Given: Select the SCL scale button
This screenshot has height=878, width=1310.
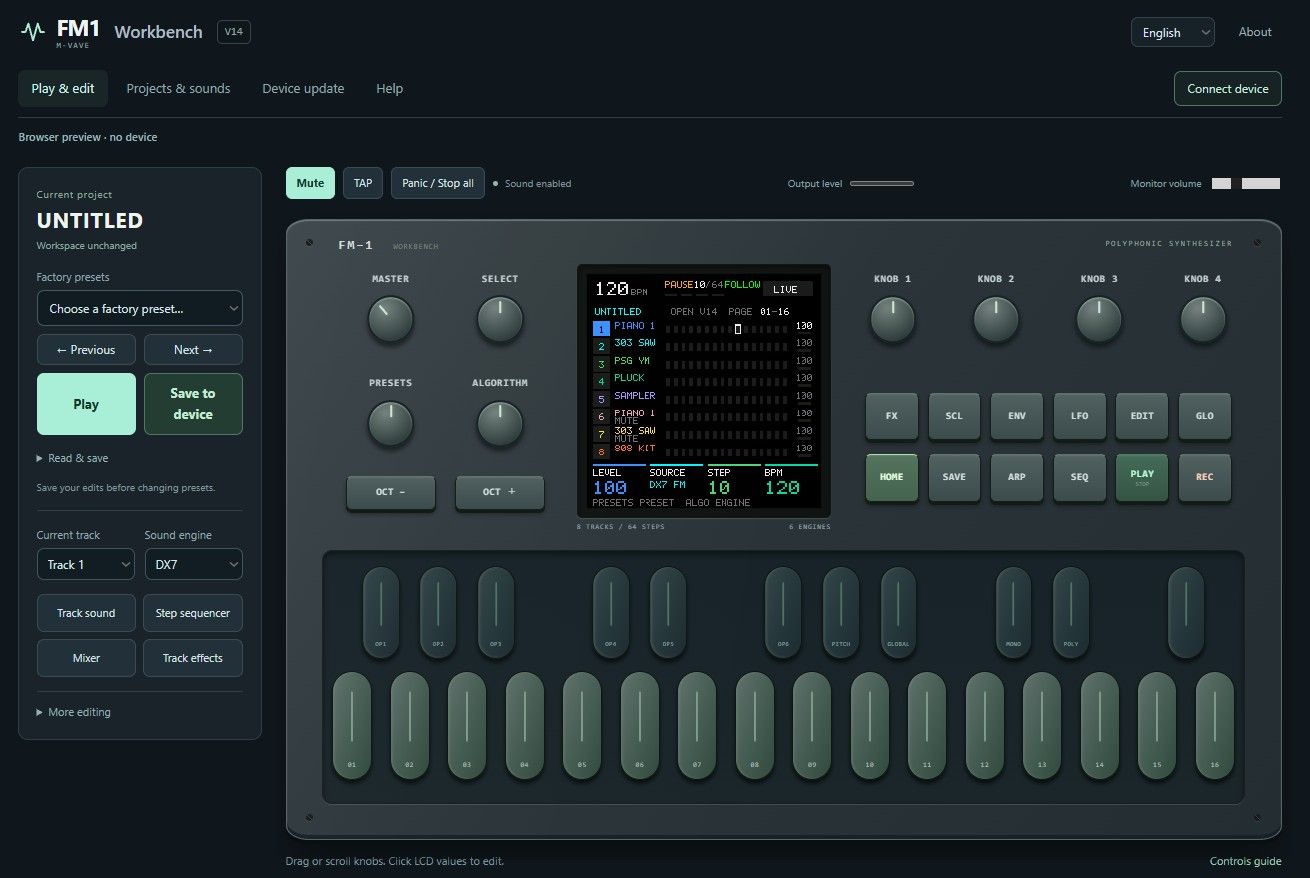Looking at the screenshot, I should click(x=954, y=416).
